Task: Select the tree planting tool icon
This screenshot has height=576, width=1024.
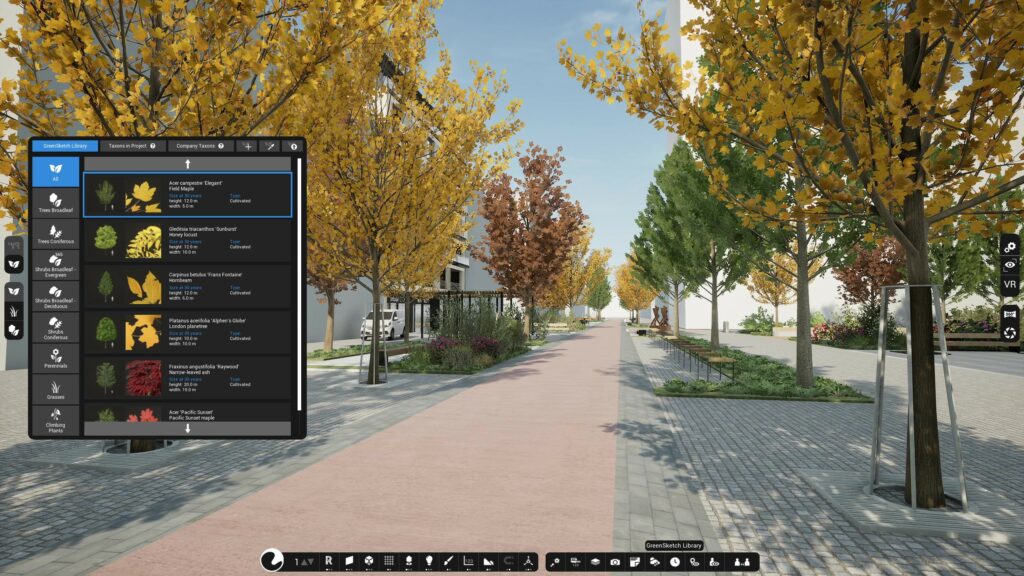Action: [x=409, y=561]
